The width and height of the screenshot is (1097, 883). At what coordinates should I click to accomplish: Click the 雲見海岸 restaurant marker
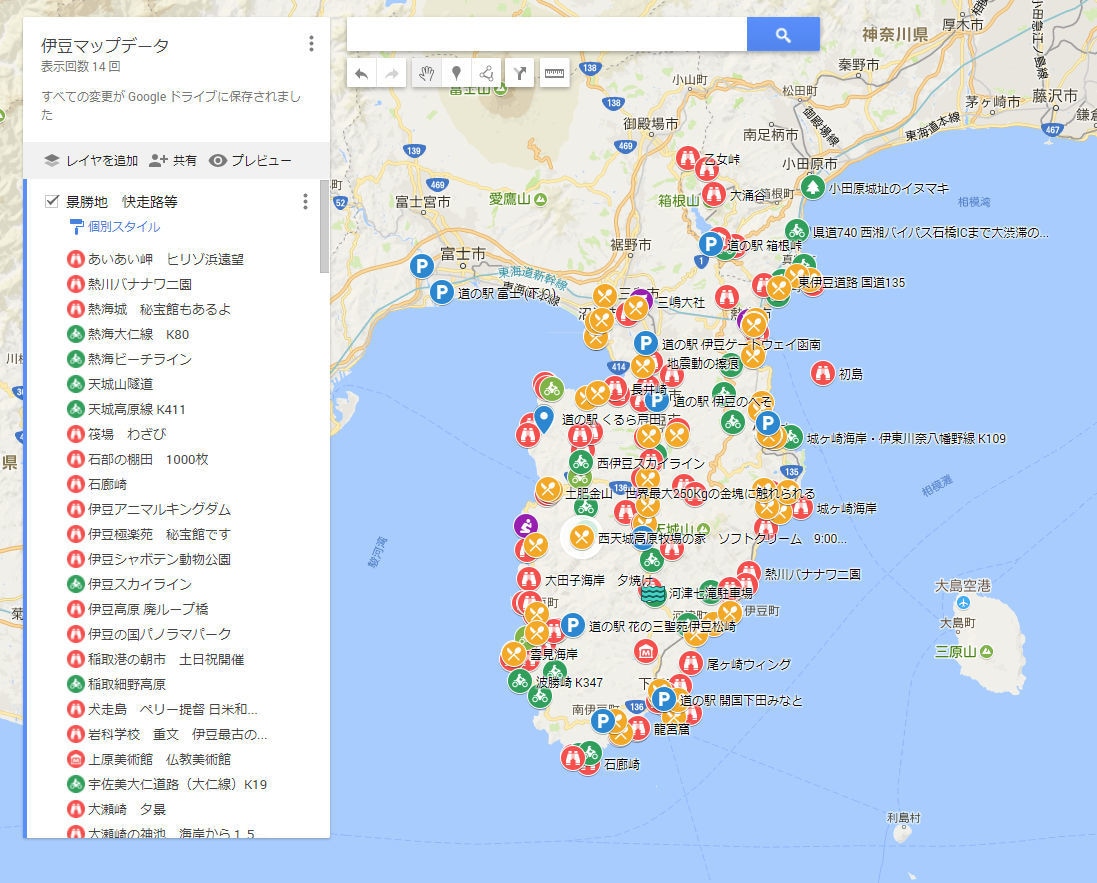pos(514,655)
